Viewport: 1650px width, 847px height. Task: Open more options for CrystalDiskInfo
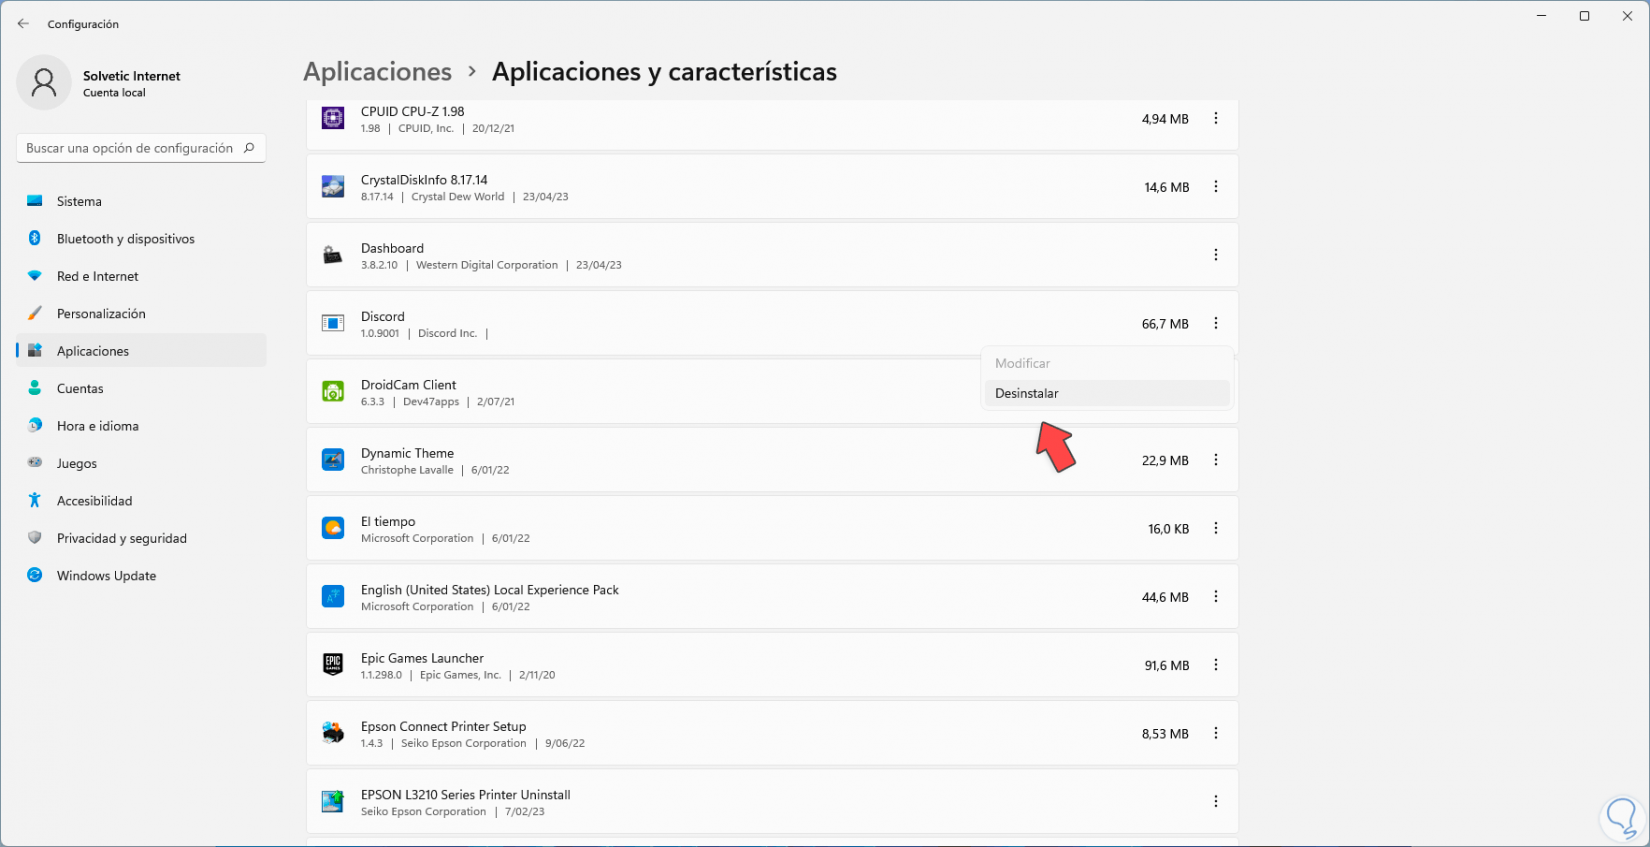pos(1216,187)
